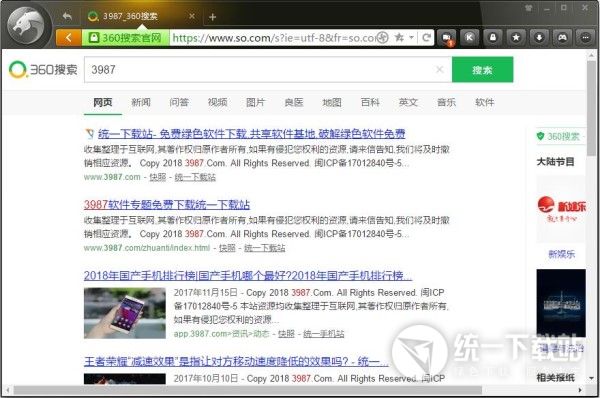Click the 360搜索官网 site identity badge
This screenshot has width=600, height=398.
(x=125, y=38)
